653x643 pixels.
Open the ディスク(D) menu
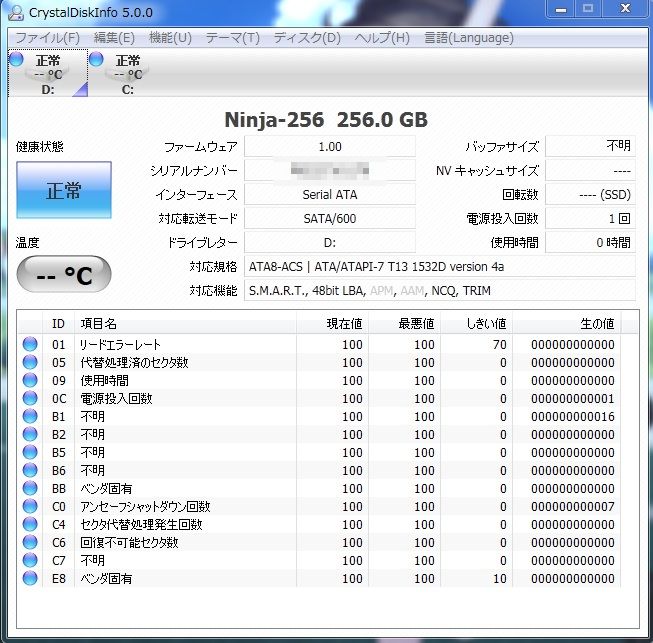pos(307,38)
